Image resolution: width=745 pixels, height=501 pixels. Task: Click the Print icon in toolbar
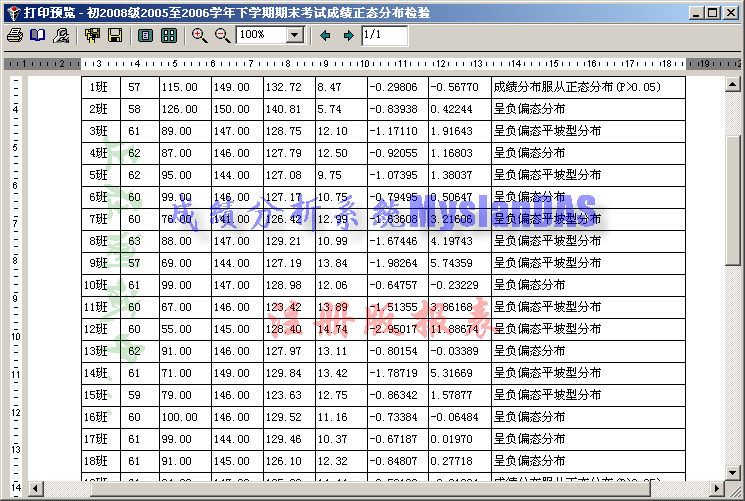click(x=14, y=35)
